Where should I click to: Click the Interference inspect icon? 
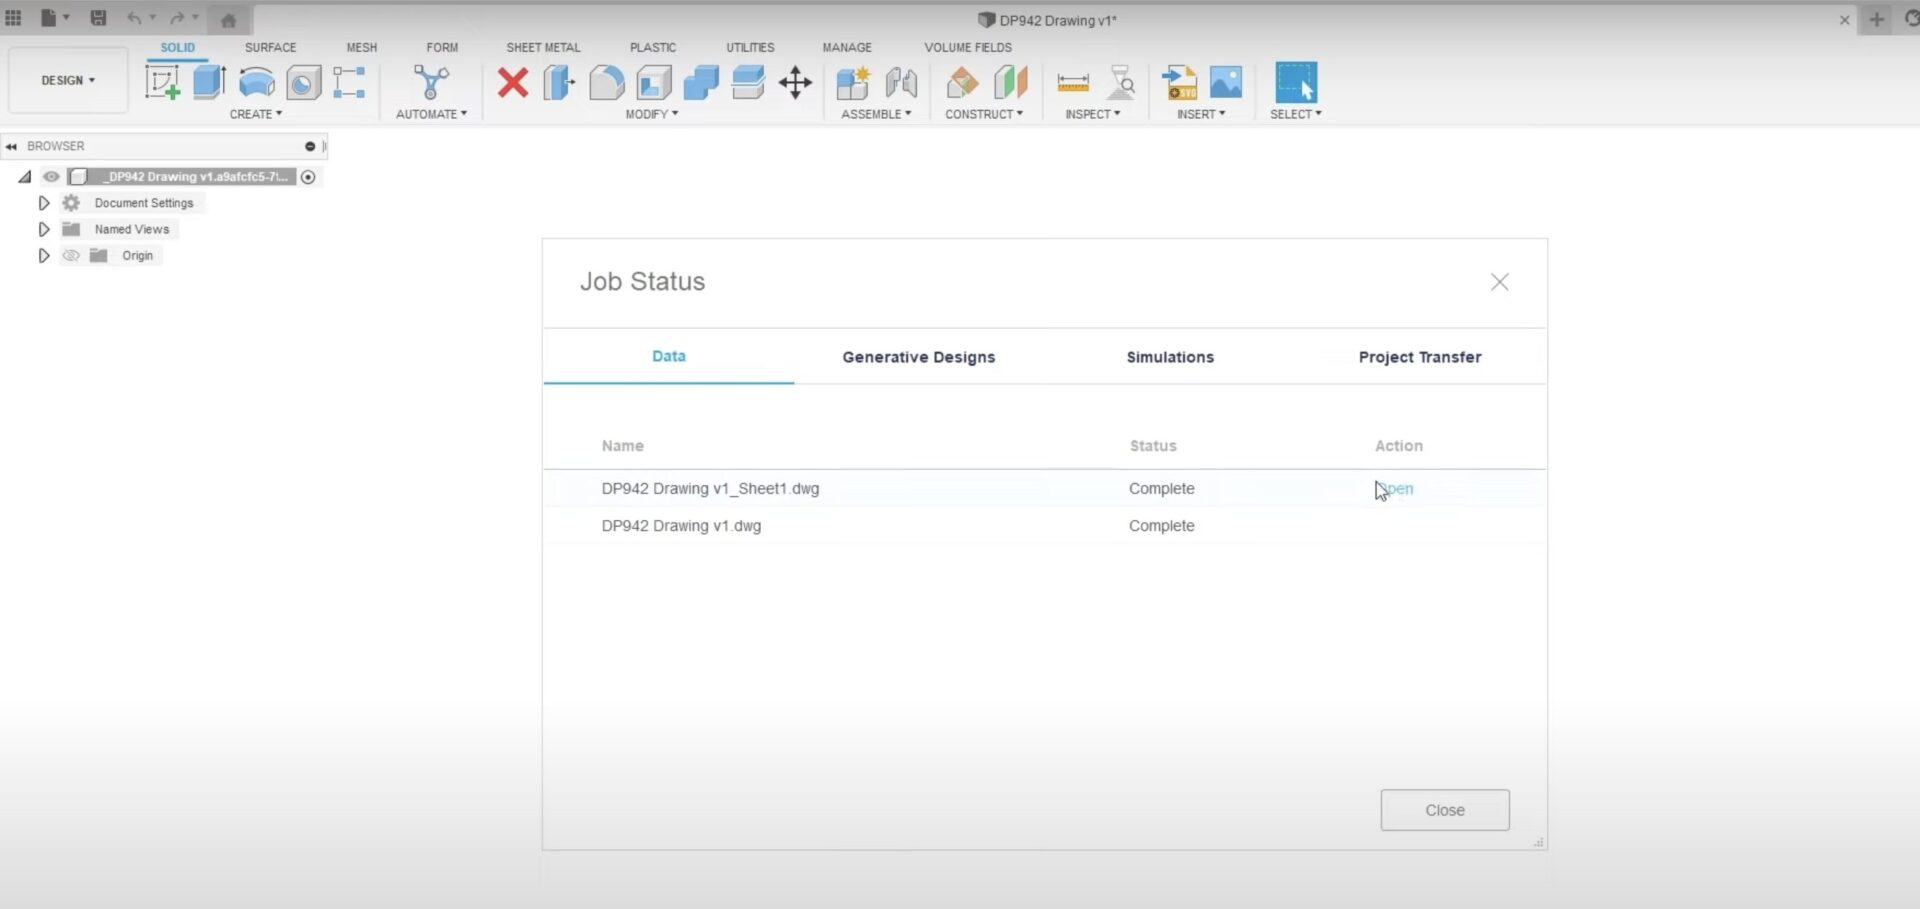(1122, 82)
